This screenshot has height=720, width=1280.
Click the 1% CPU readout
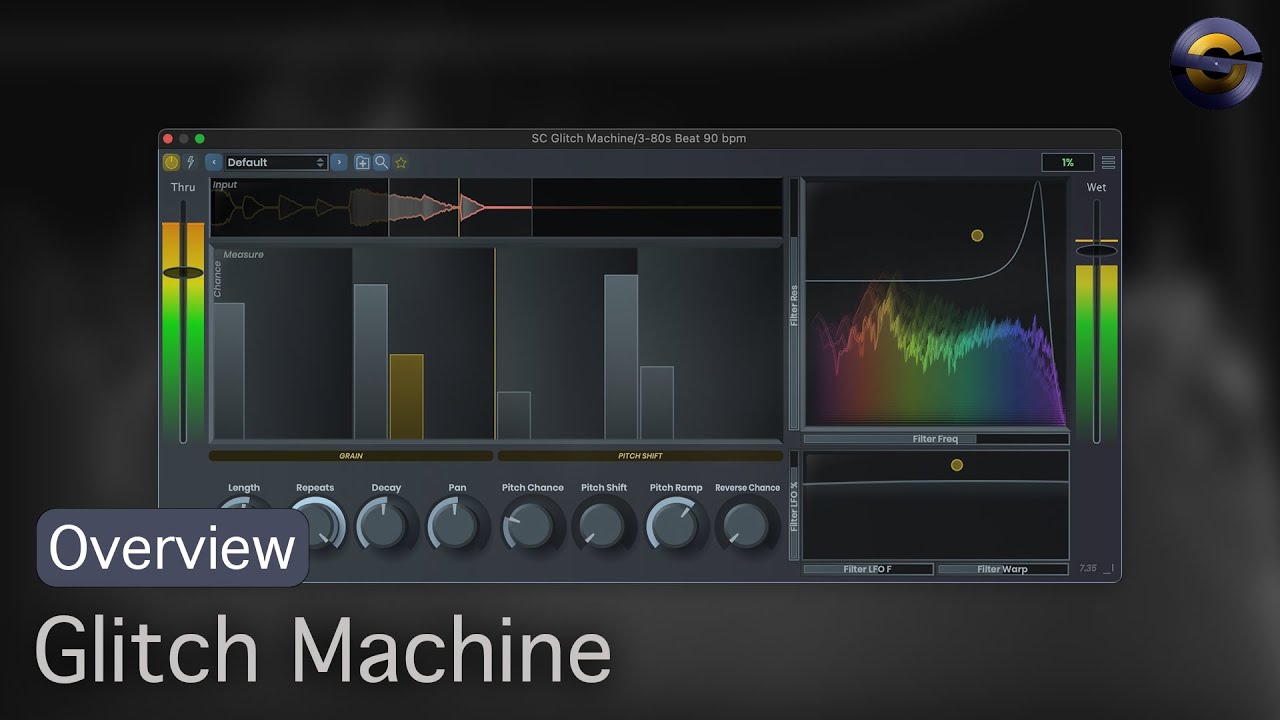tap(1067, 162)
